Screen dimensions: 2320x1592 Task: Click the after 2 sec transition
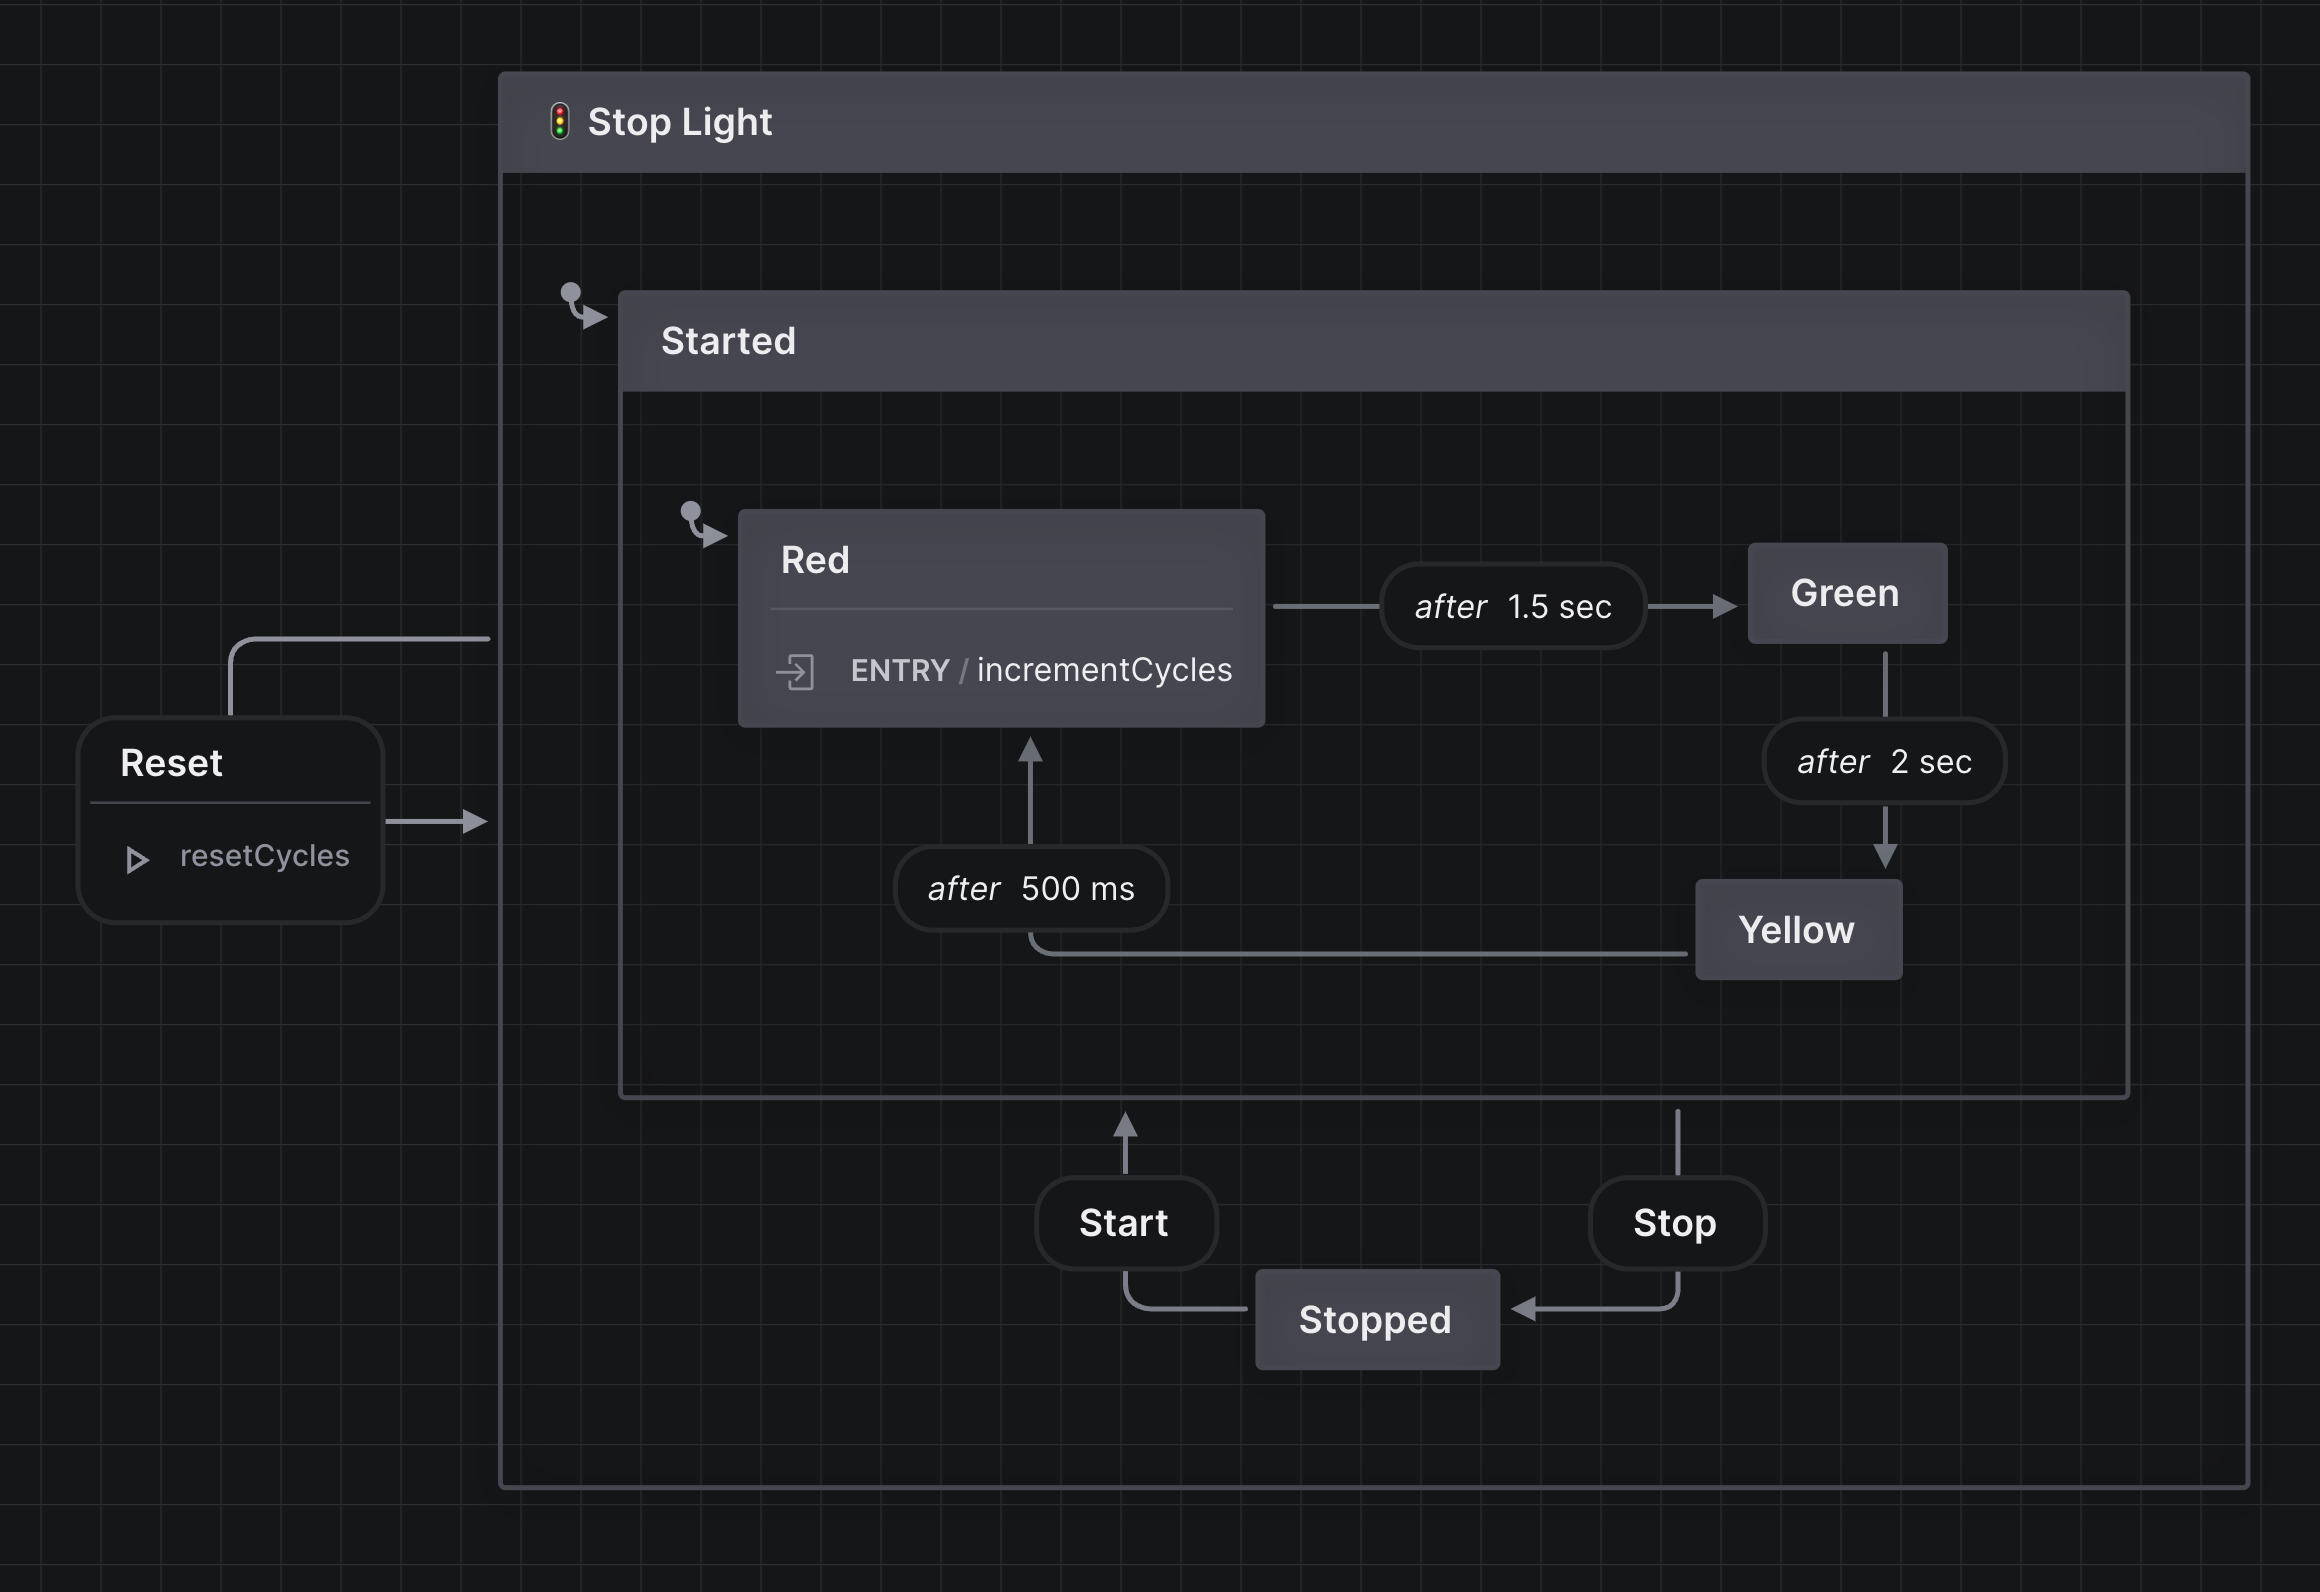point(1883,762)
